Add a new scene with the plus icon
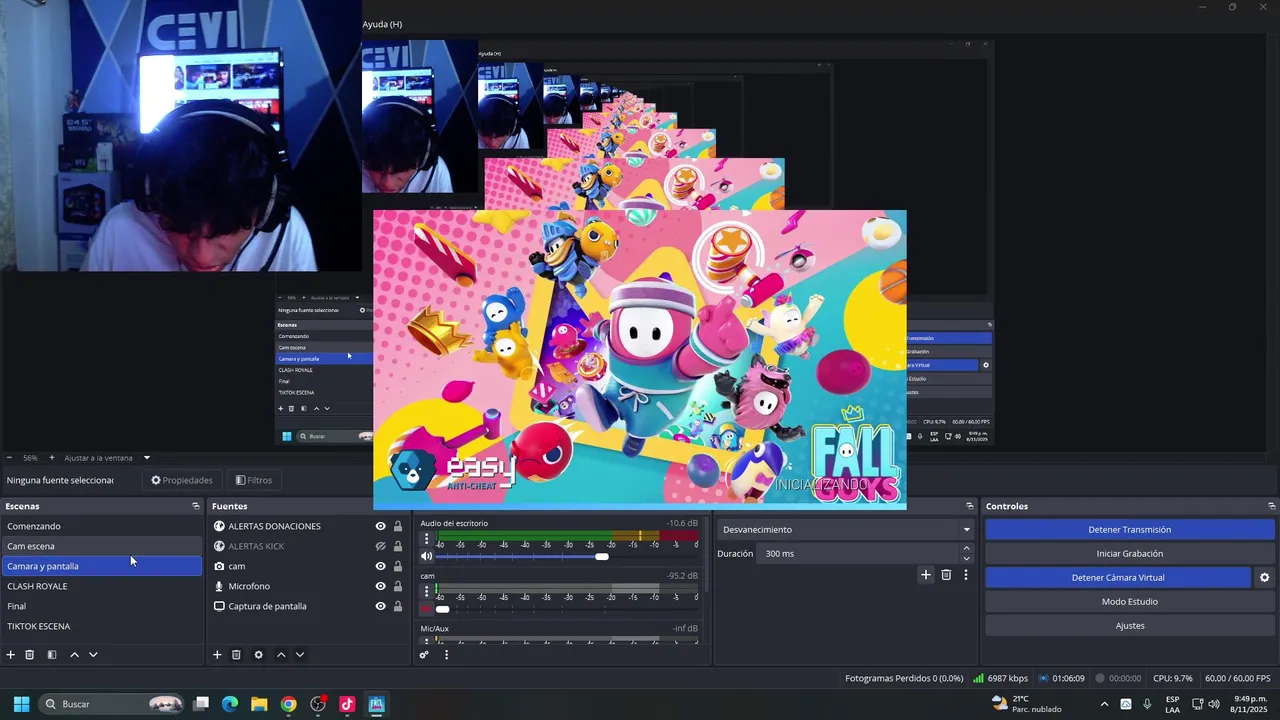Viewport: 1280px width, 720px height. click(11, 655)
